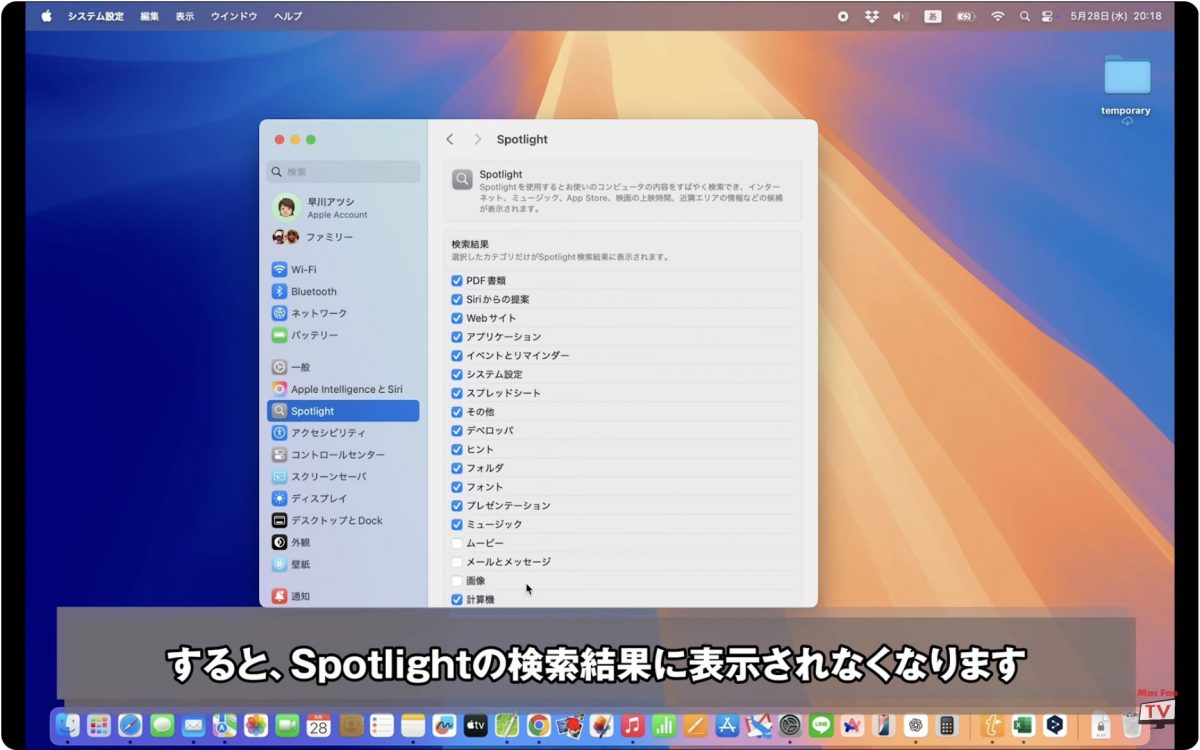Check the メールとメッセージ checkbox

click(457, 562)
